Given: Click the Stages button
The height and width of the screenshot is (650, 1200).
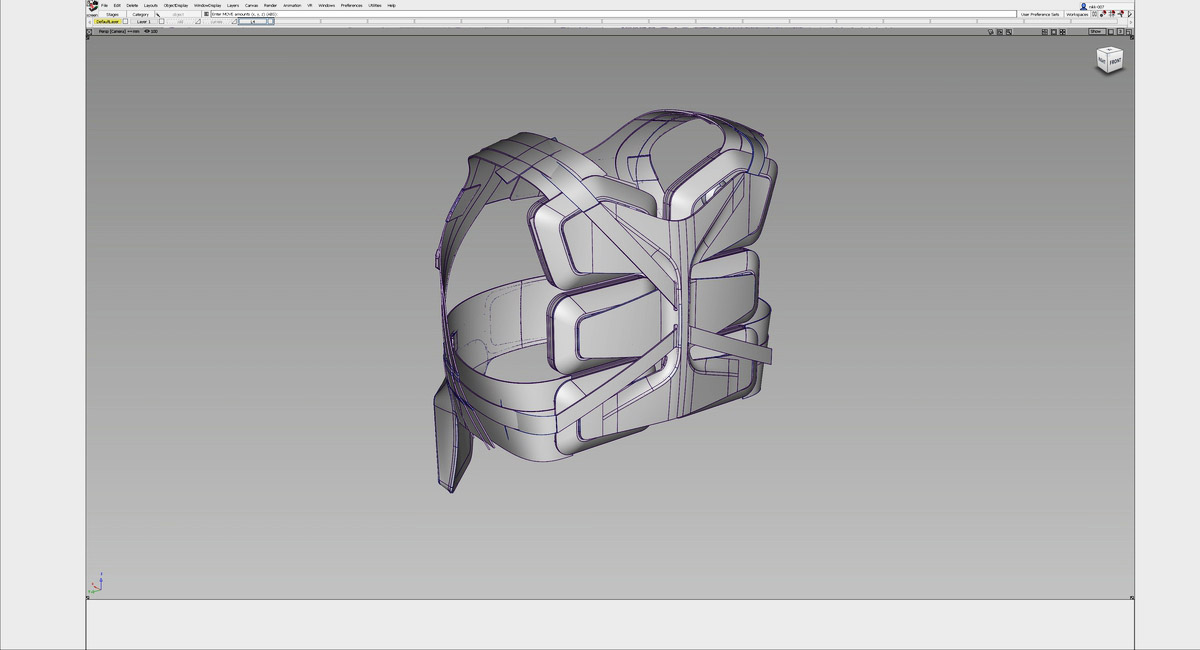Looking at the screenshot, I should tap(113, 14).
